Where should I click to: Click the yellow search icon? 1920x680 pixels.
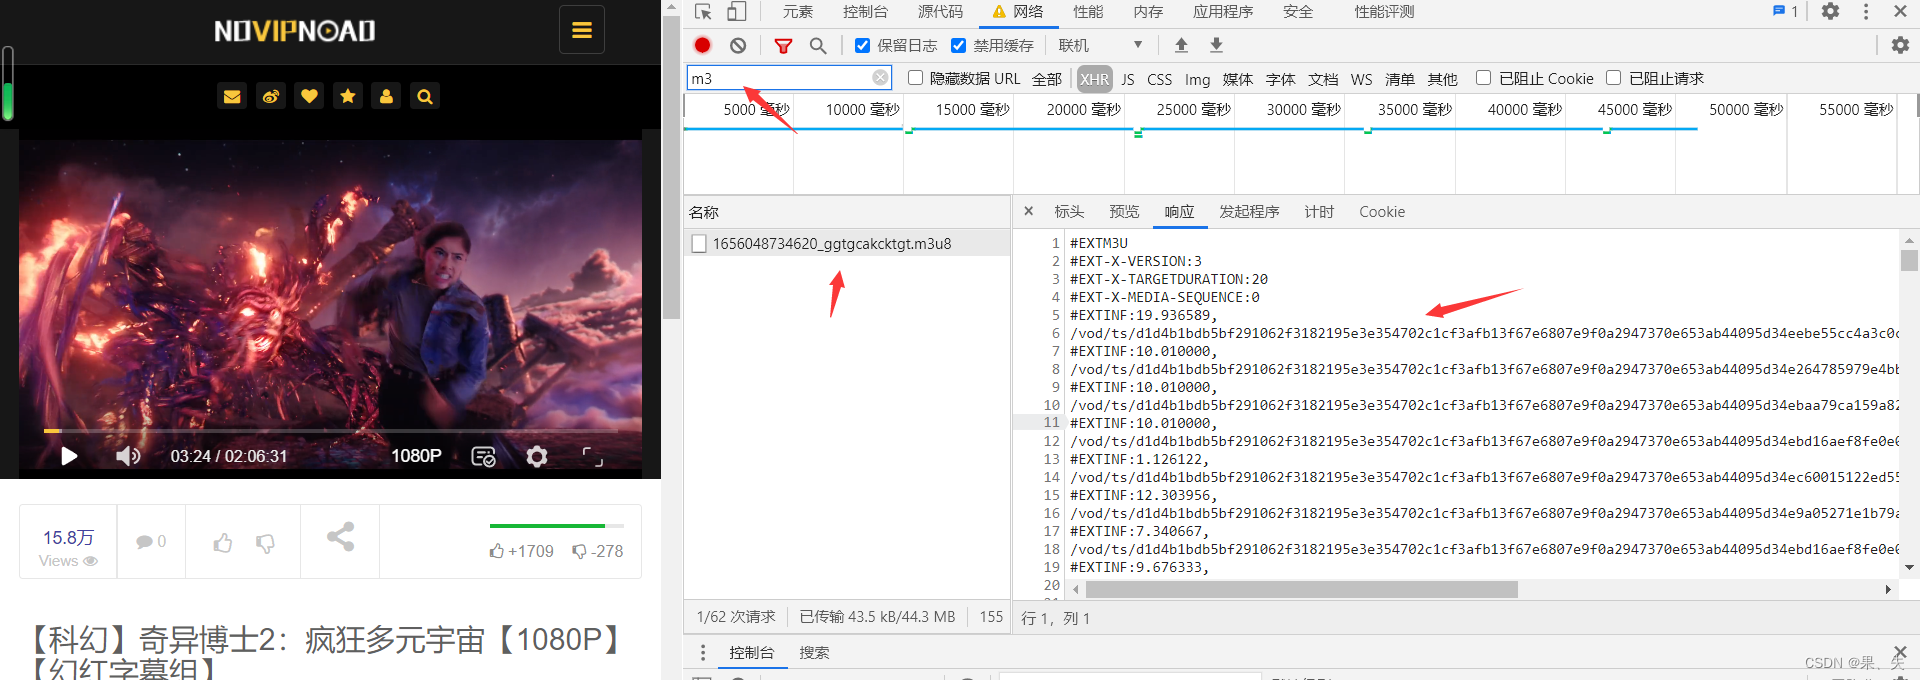tap(425, 96)
